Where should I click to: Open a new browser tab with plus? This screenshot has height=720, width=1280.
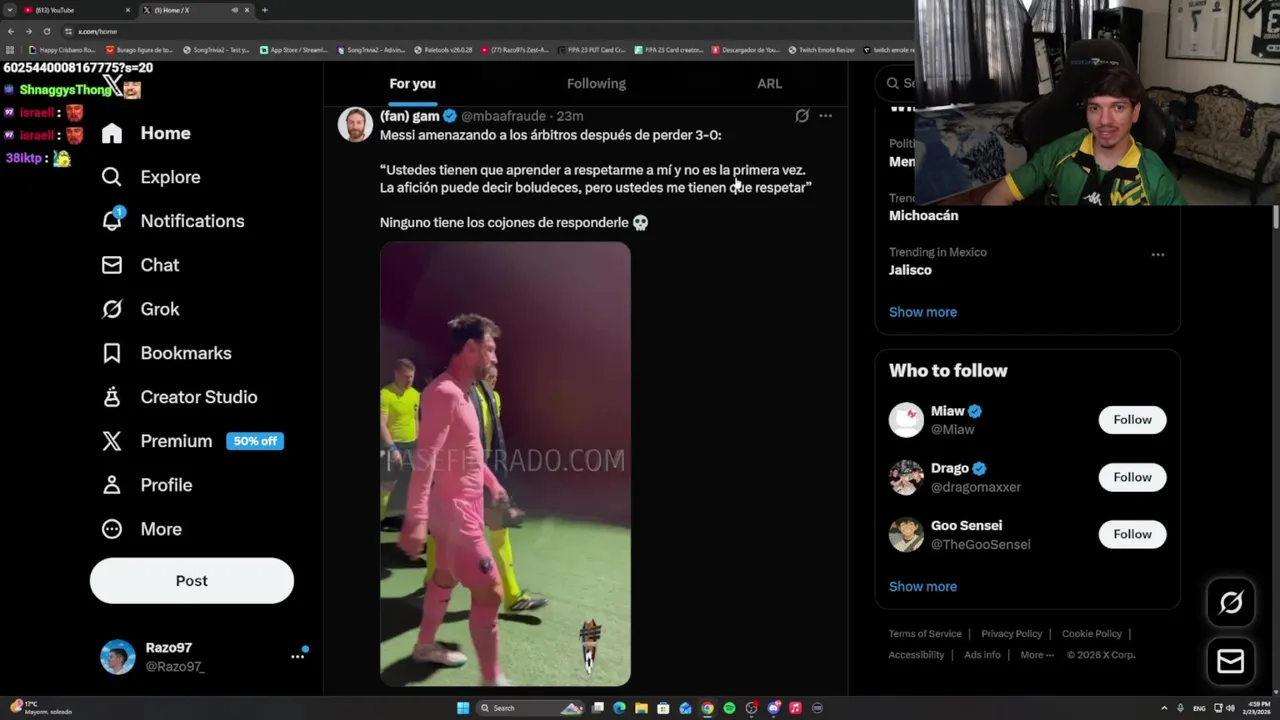tap(264, 10)
